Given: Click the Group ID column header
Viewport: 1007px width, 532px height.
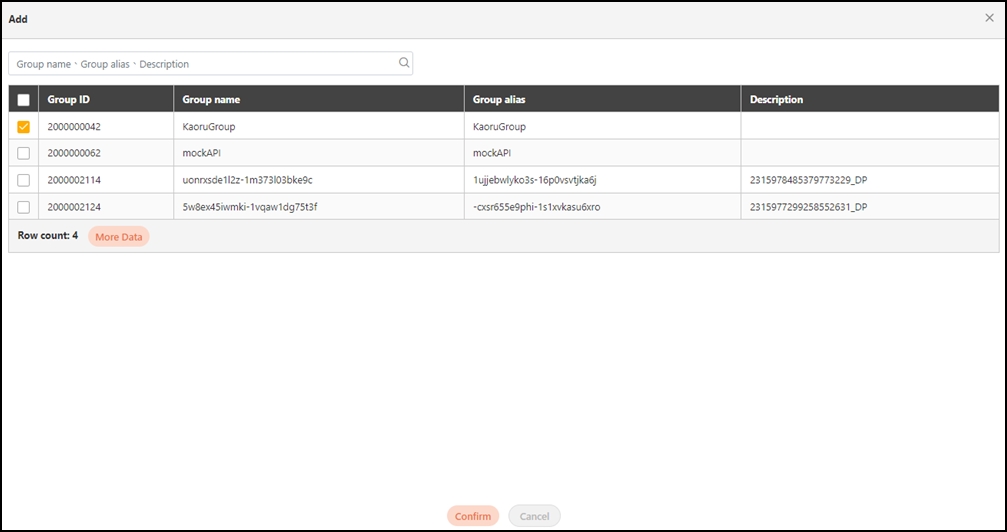Looking at the screenshot, I should [69, 100].
